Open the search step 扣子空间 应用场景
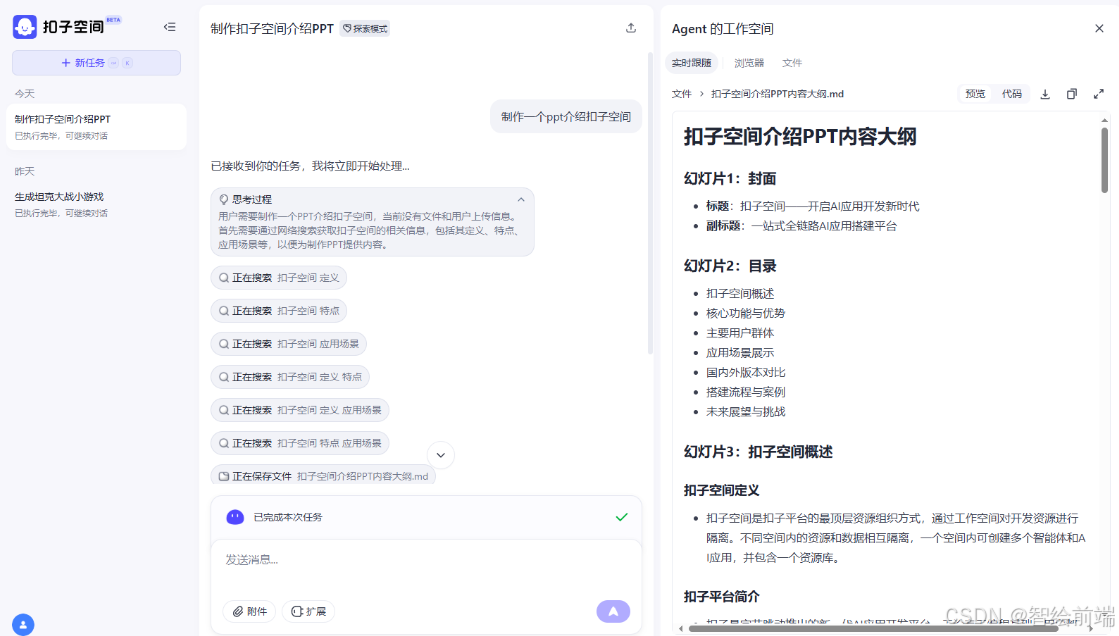This screenshot has height=636, width=1119. coord(288,344)
